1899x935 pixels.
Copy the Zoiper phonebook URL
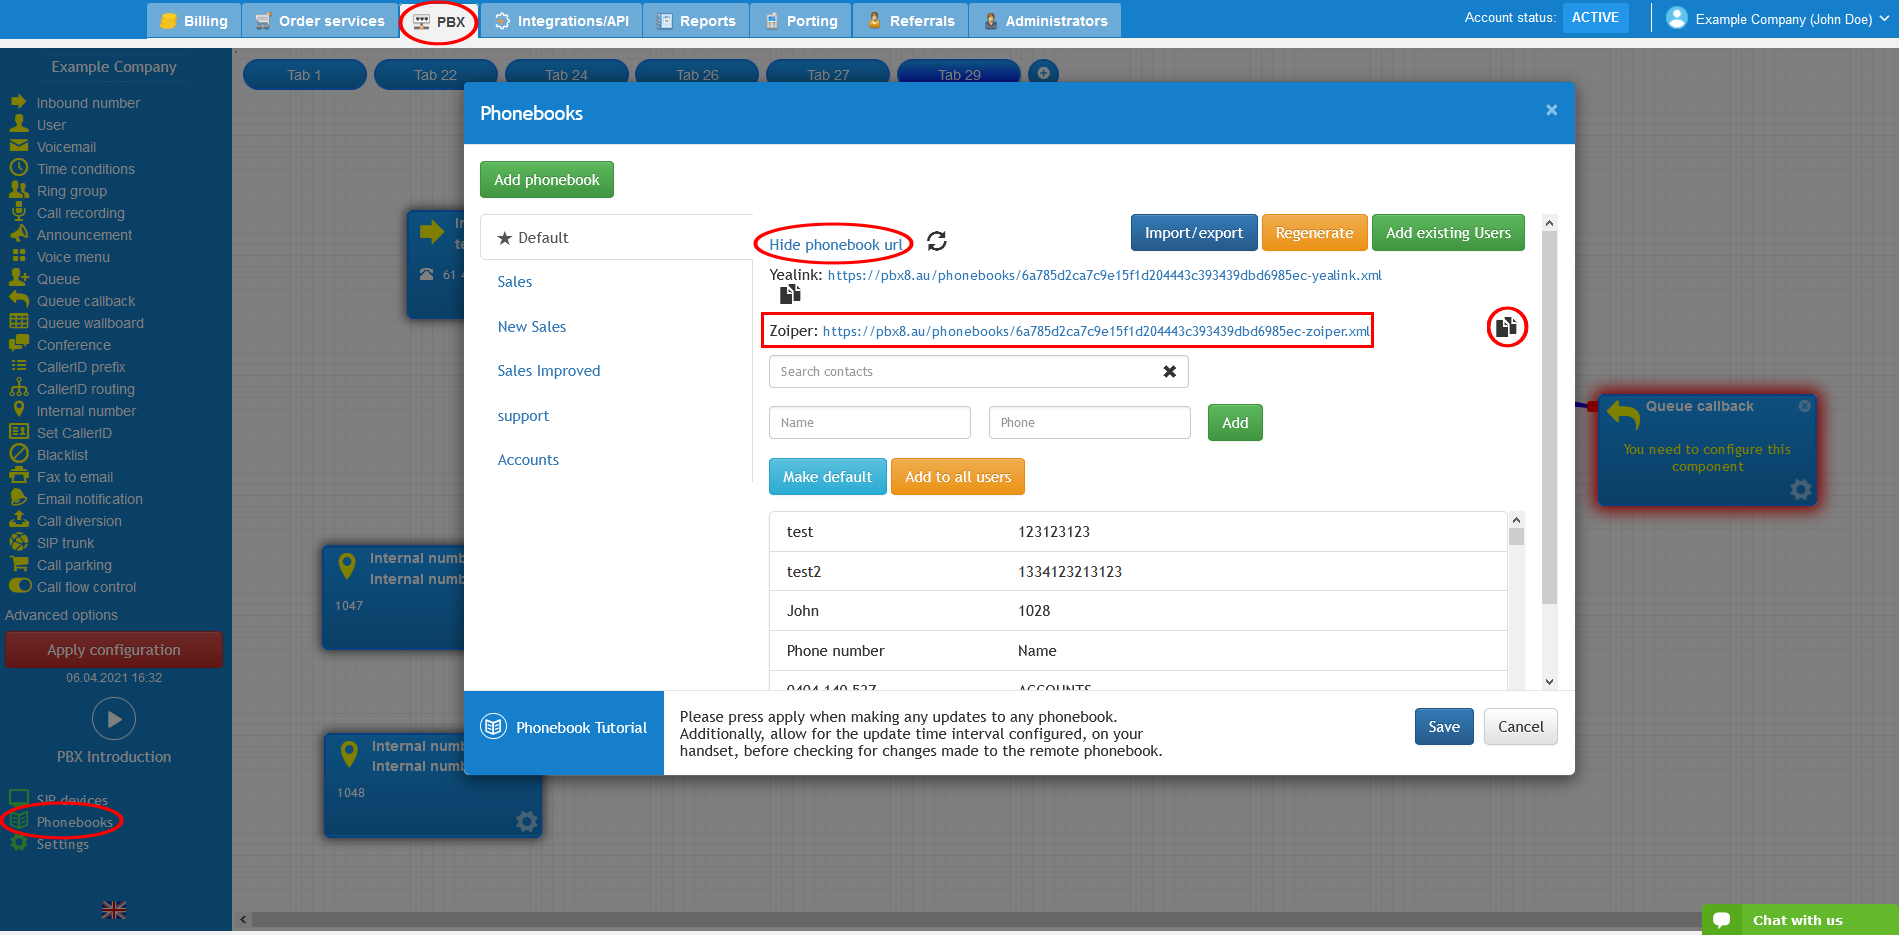tap(1507, 327)
